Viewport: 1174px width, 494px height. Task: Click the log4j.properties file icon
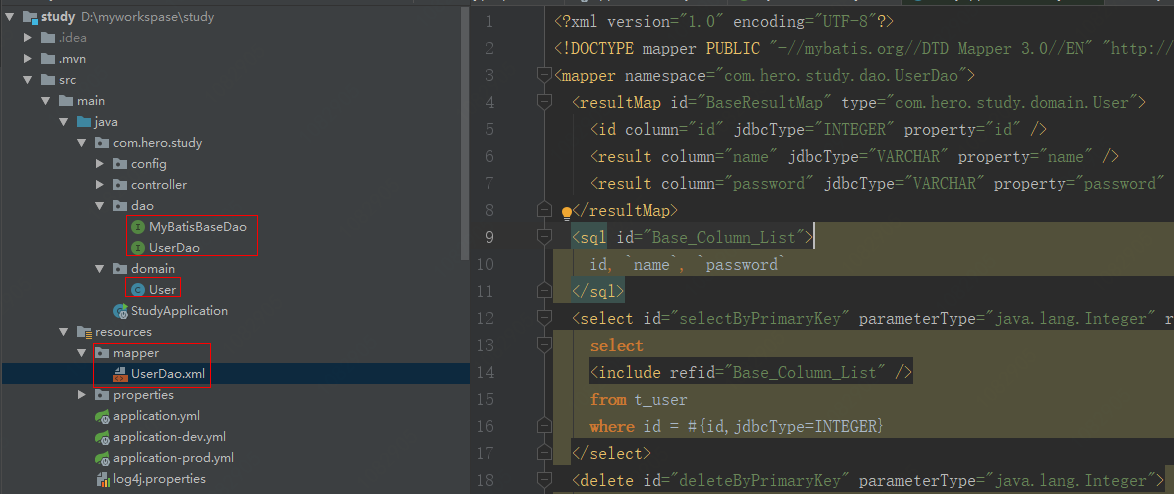[x=102, y=479]
